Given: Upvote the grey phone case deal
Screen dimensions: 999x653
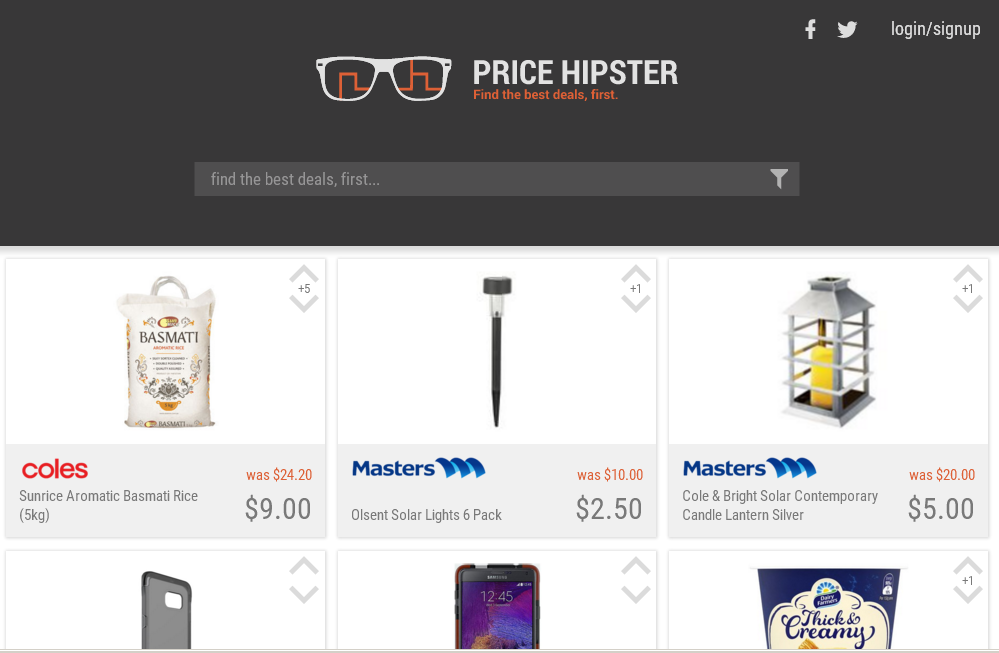Looking at the screenshot, I should (x=304, y=566).
